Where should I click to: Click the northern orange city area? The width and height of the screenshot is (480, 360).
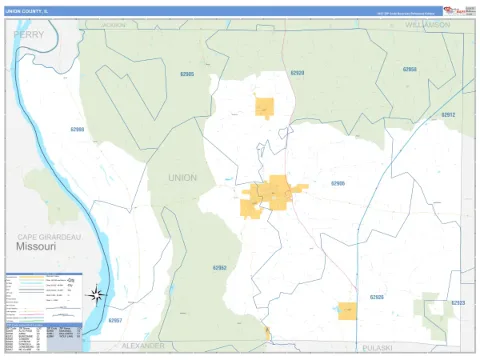tap(265, 108)
